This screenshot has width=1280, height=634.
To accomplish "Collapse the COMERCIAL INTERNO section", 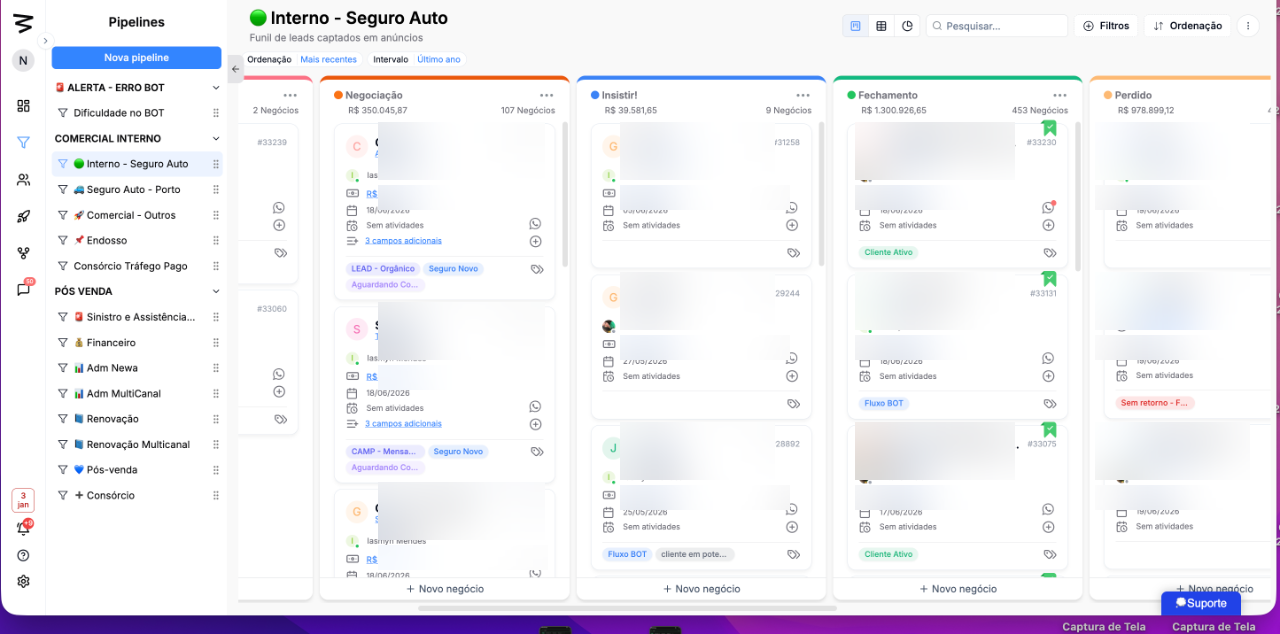I will pyautogui.click(x=215, y=139).
